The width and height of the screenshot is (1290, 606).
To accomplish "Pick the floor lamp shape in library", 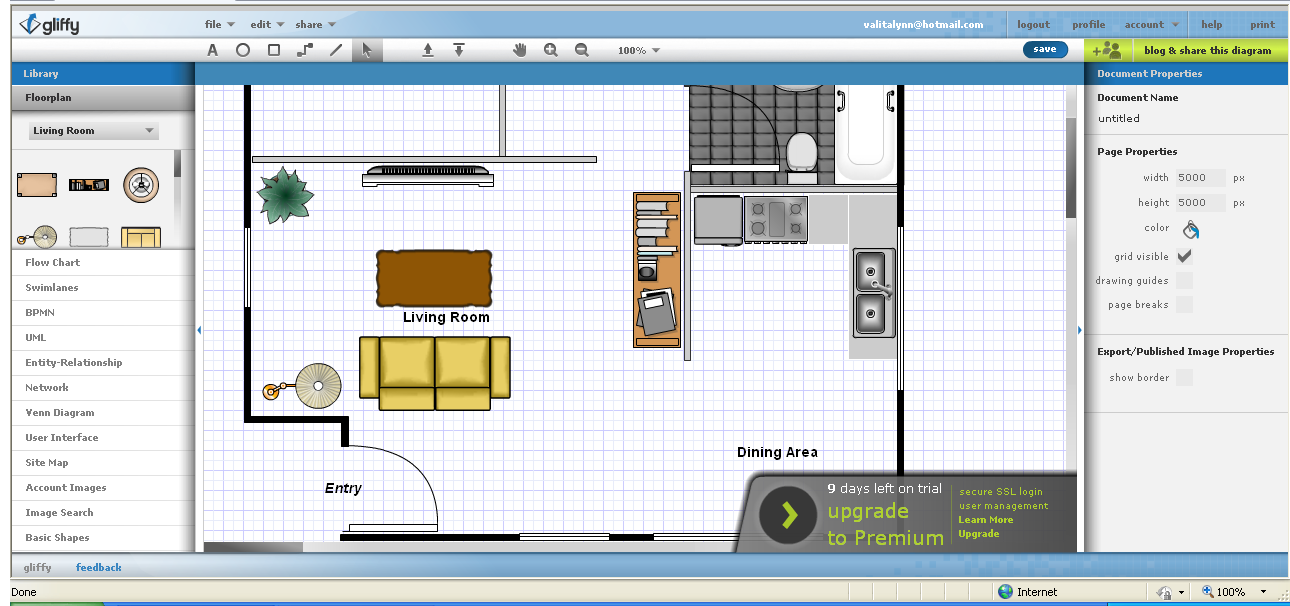I will (x=36, y=237).
